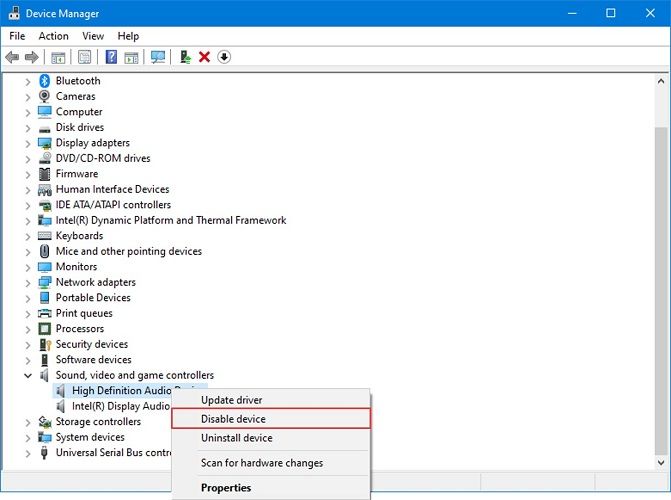Screen dimensions: 671x500
Task: Click the Processors chip icon
Action: tap(45, 328)
